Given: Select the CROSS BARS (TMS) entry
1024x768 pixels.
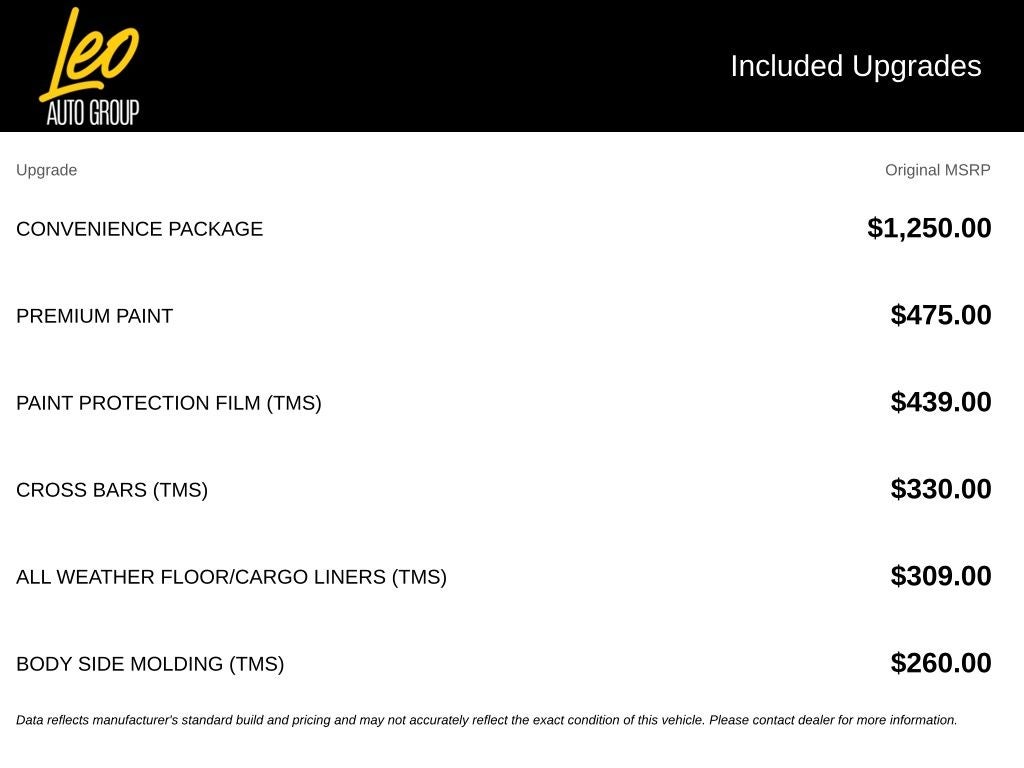Looking at the screenshot, I should (112, 490).
